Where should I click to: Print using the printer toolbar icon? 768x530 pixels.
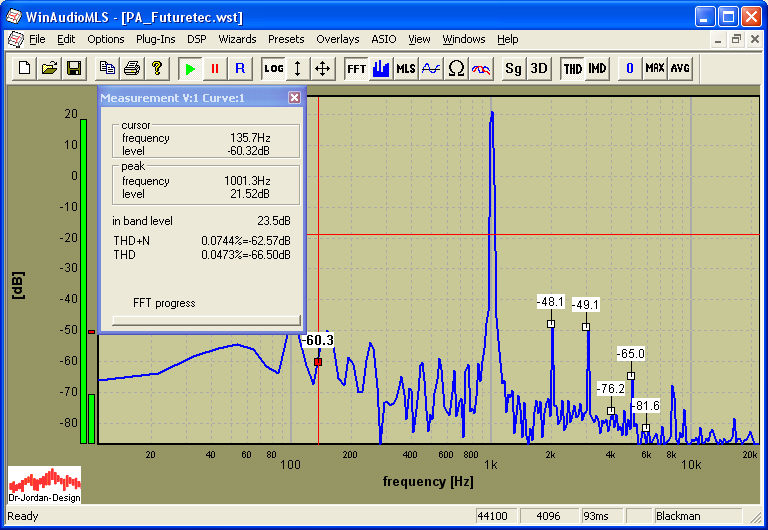click(x=132, y=68)
